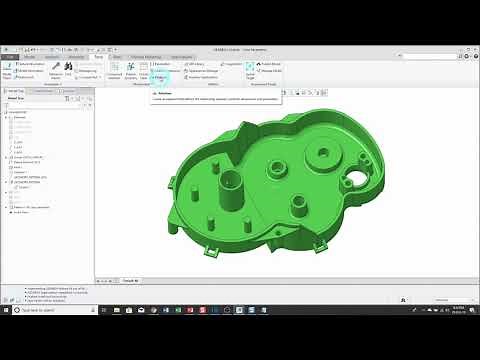Switch to the Analysis ribbon tab
Viewport: 480px width, 360px height.
coord(52,57)
